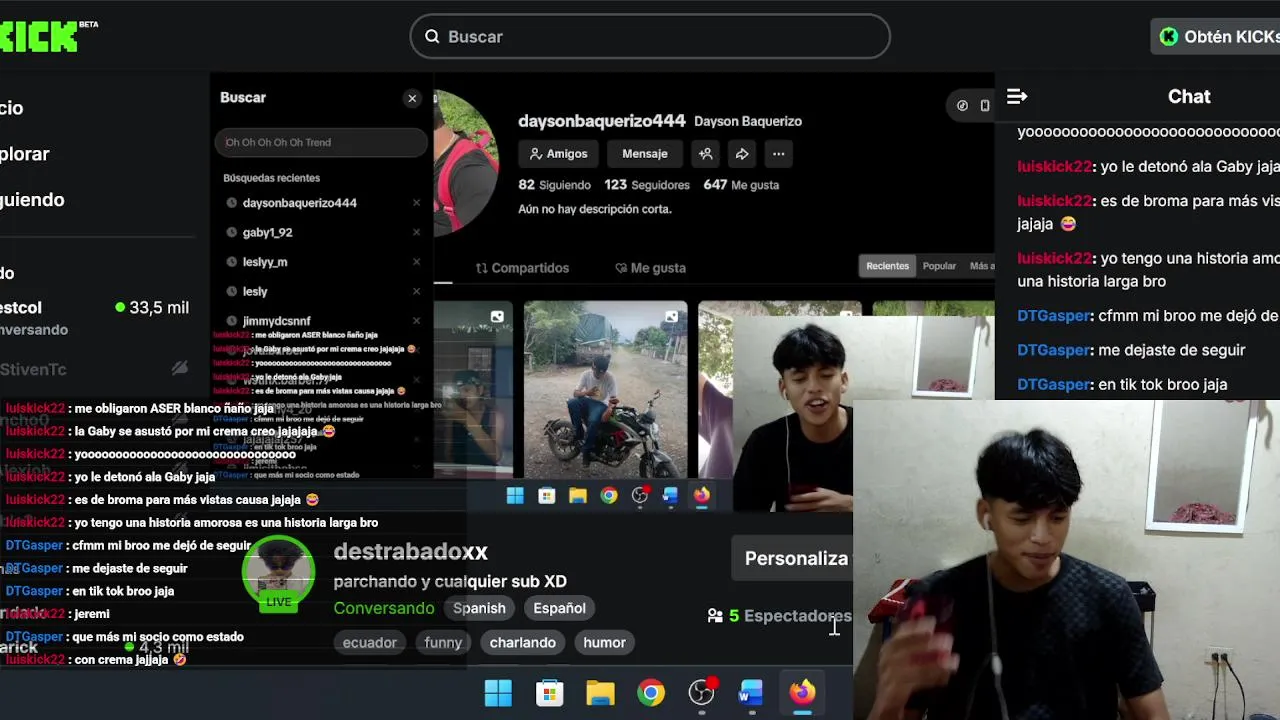Click the Amigos button on profile

coord(558,154)
